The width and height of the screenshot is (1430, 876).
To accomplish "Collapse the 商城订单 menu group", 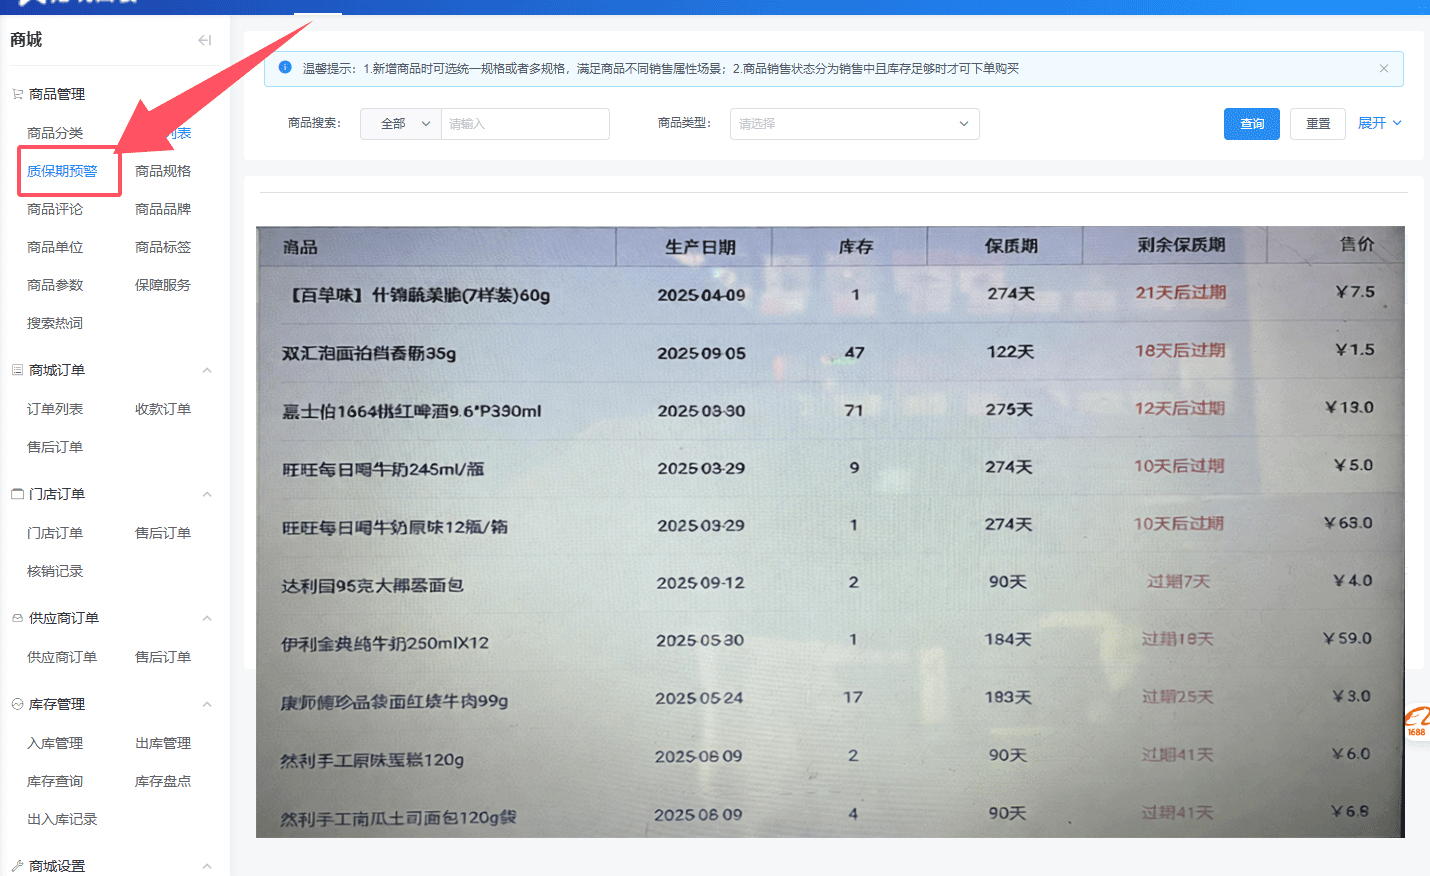I will click(x=207, y=370).
